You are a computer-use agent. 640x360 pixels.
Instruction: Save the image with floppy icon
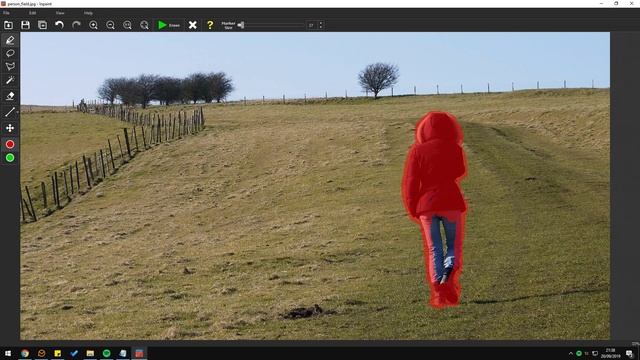click(x=25, y=25)
